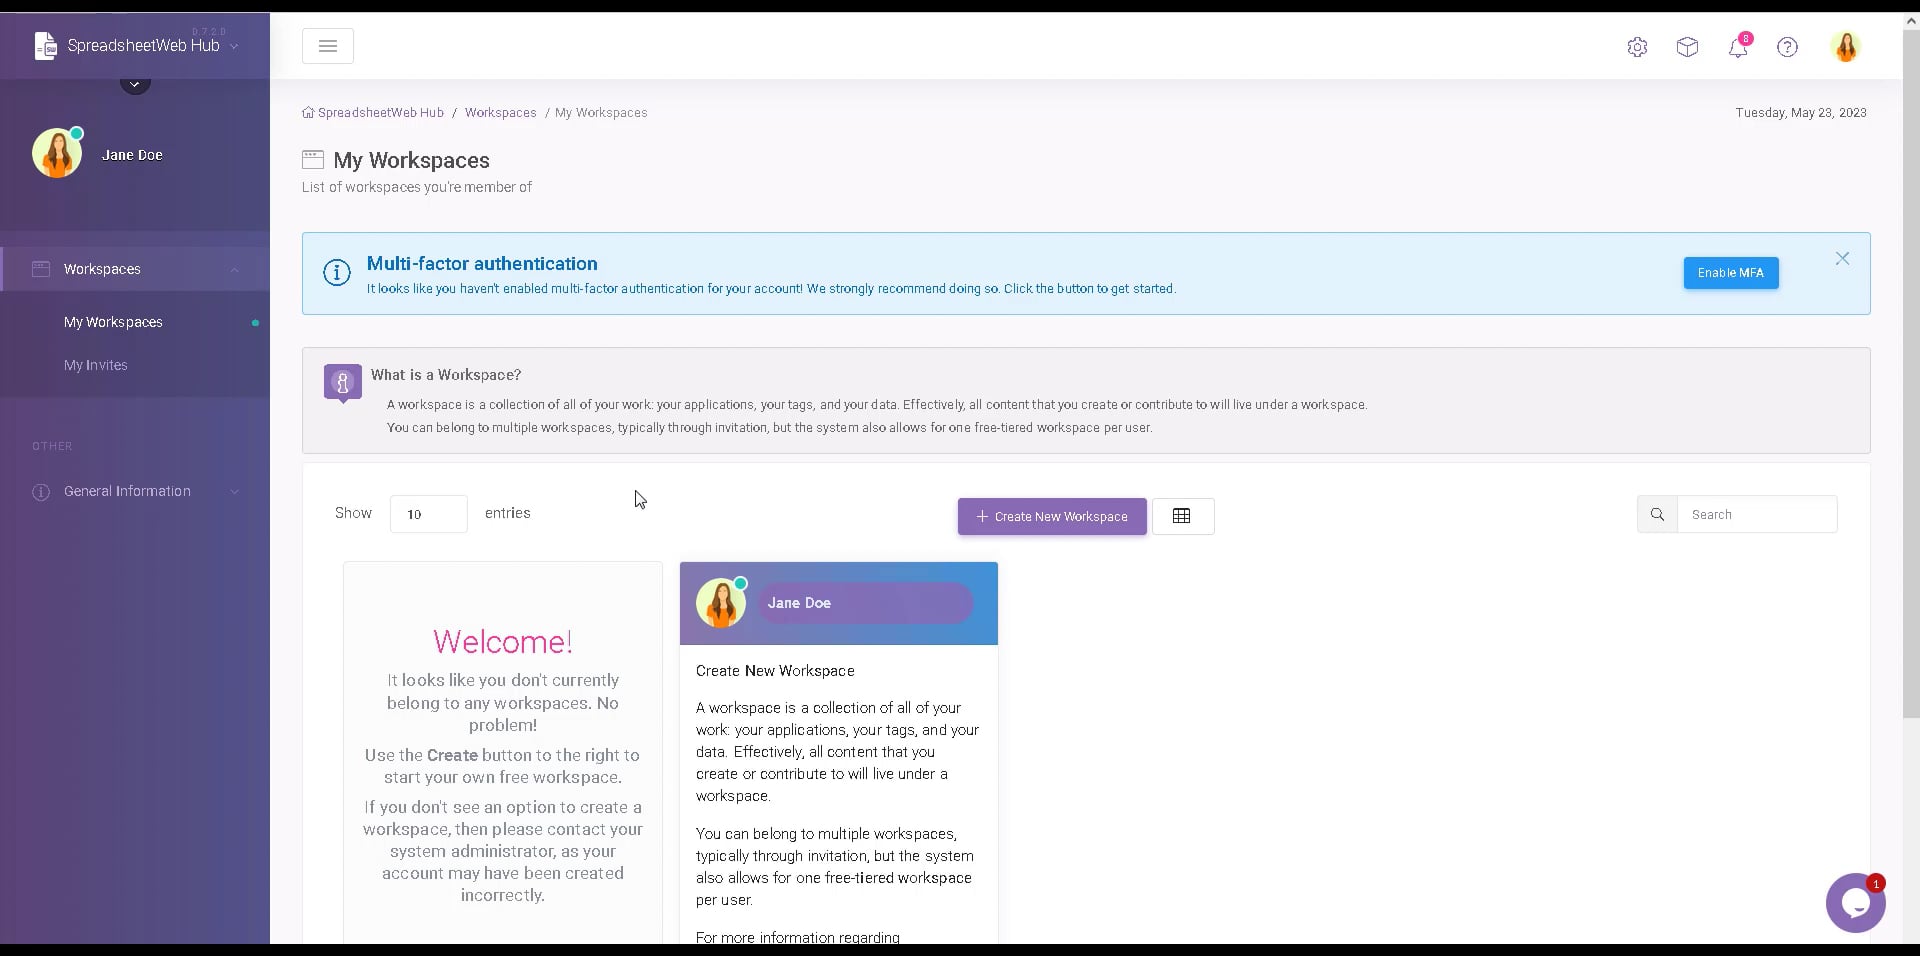Collapse the sidebar profile chevron
The height and width of the screenshot is (956, 1920).
click(135, 84)
